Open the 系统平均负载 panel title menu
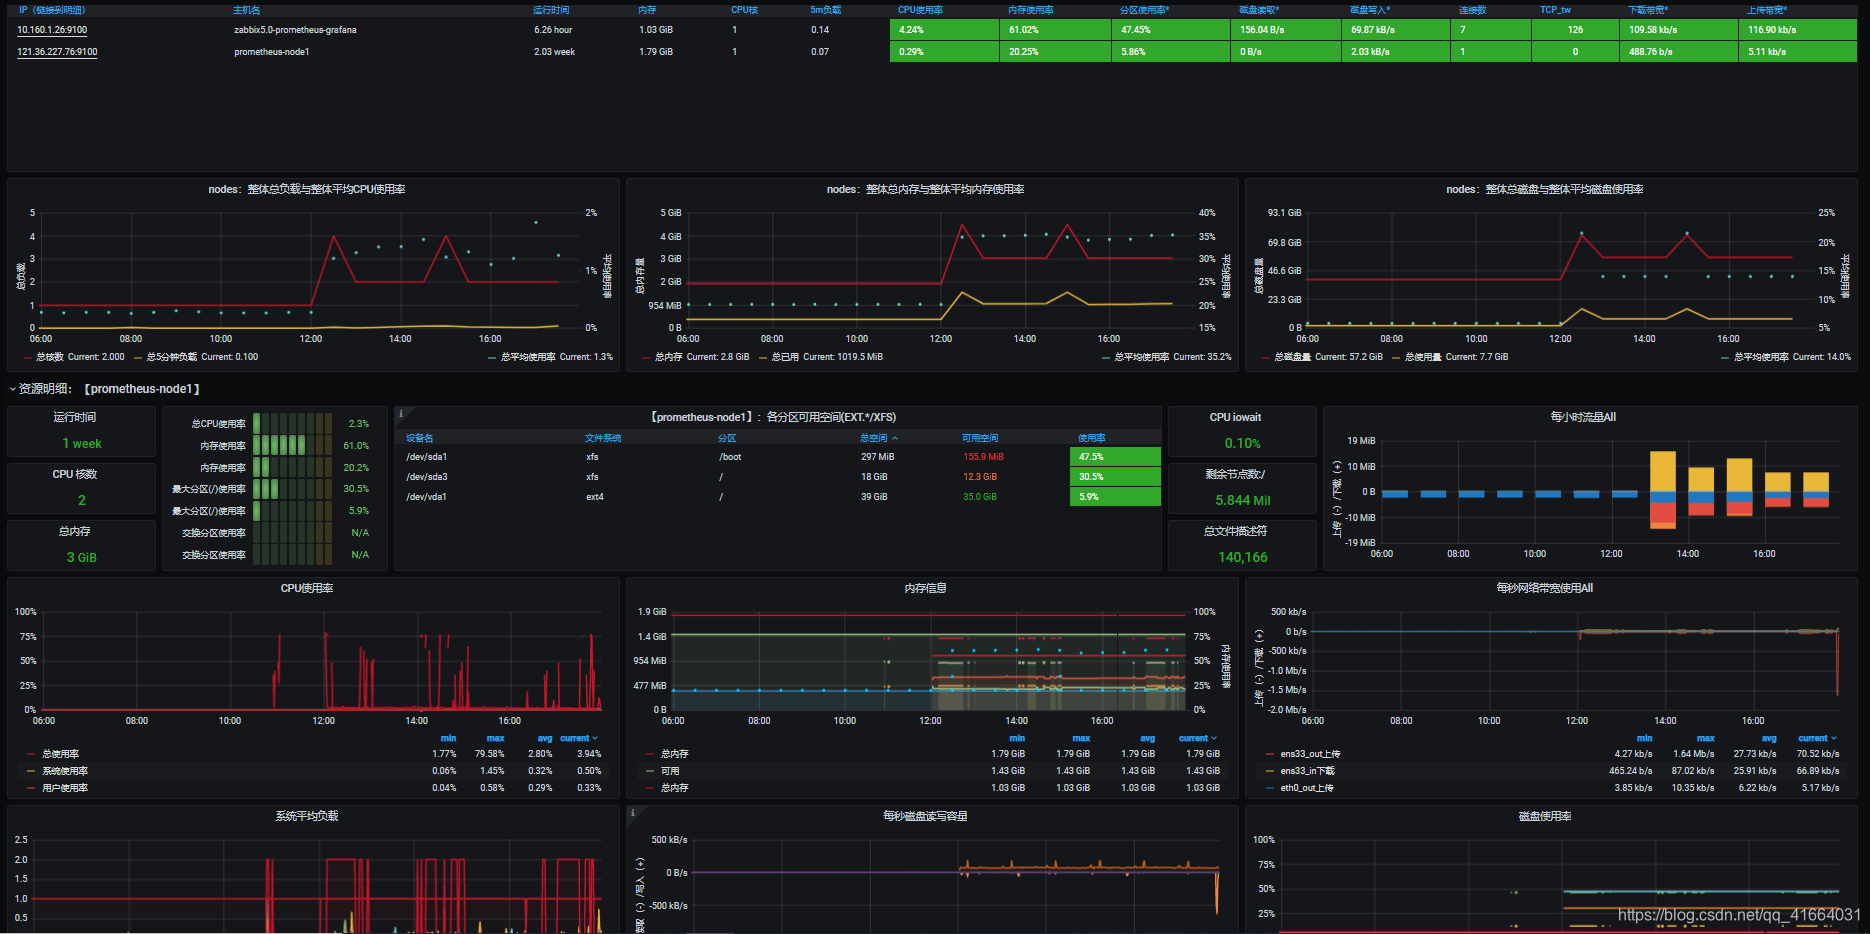Image resolution: width=1870 pixels, height=934 pixels. pyautogui.click(x=307, y=816)
